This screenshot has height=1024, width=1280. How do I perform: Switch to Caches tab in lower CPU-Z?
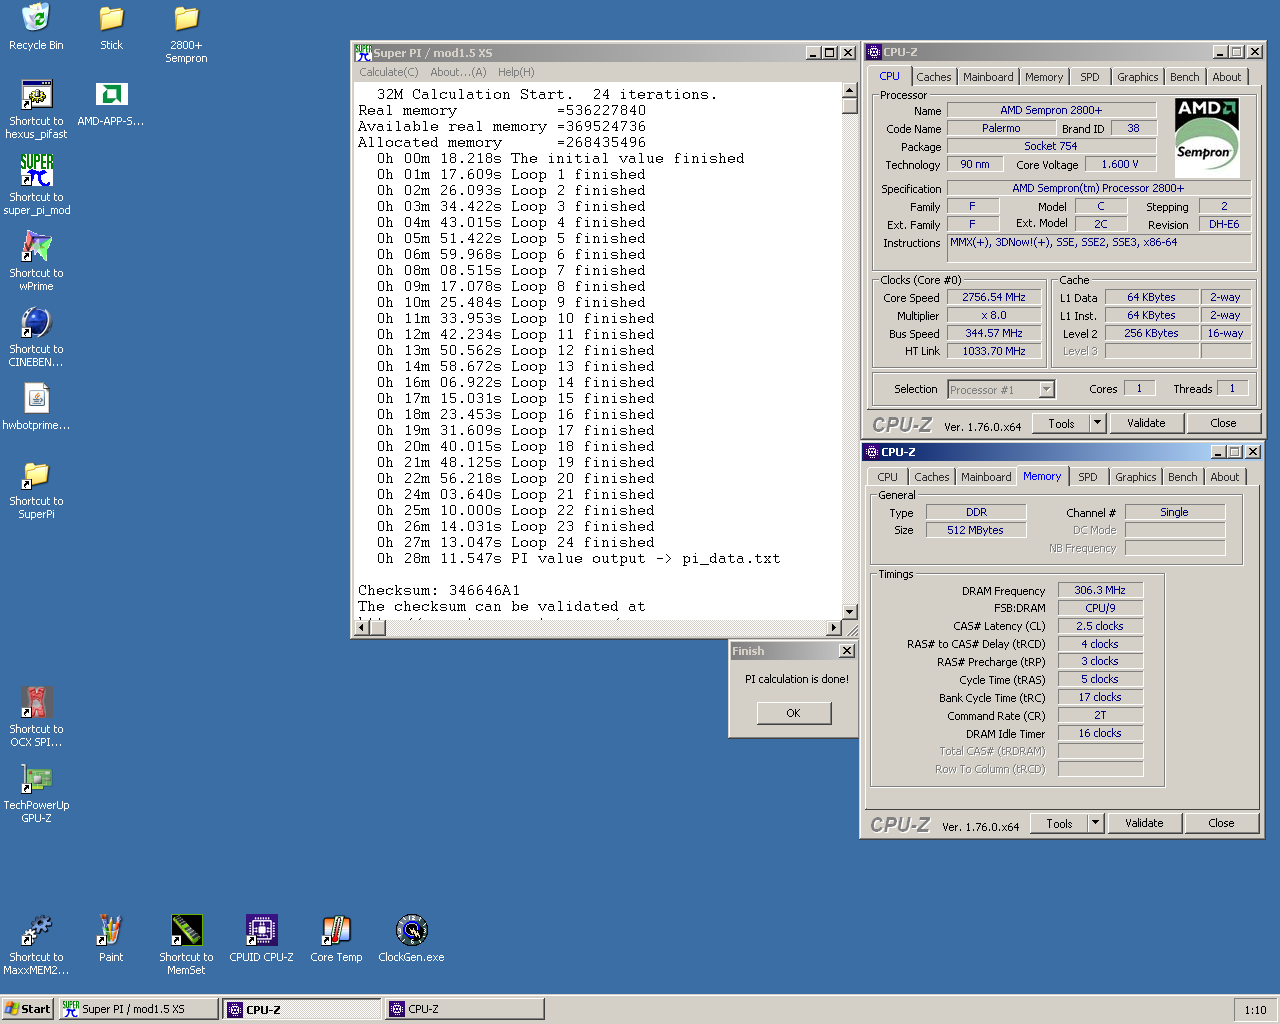[931, 477]
